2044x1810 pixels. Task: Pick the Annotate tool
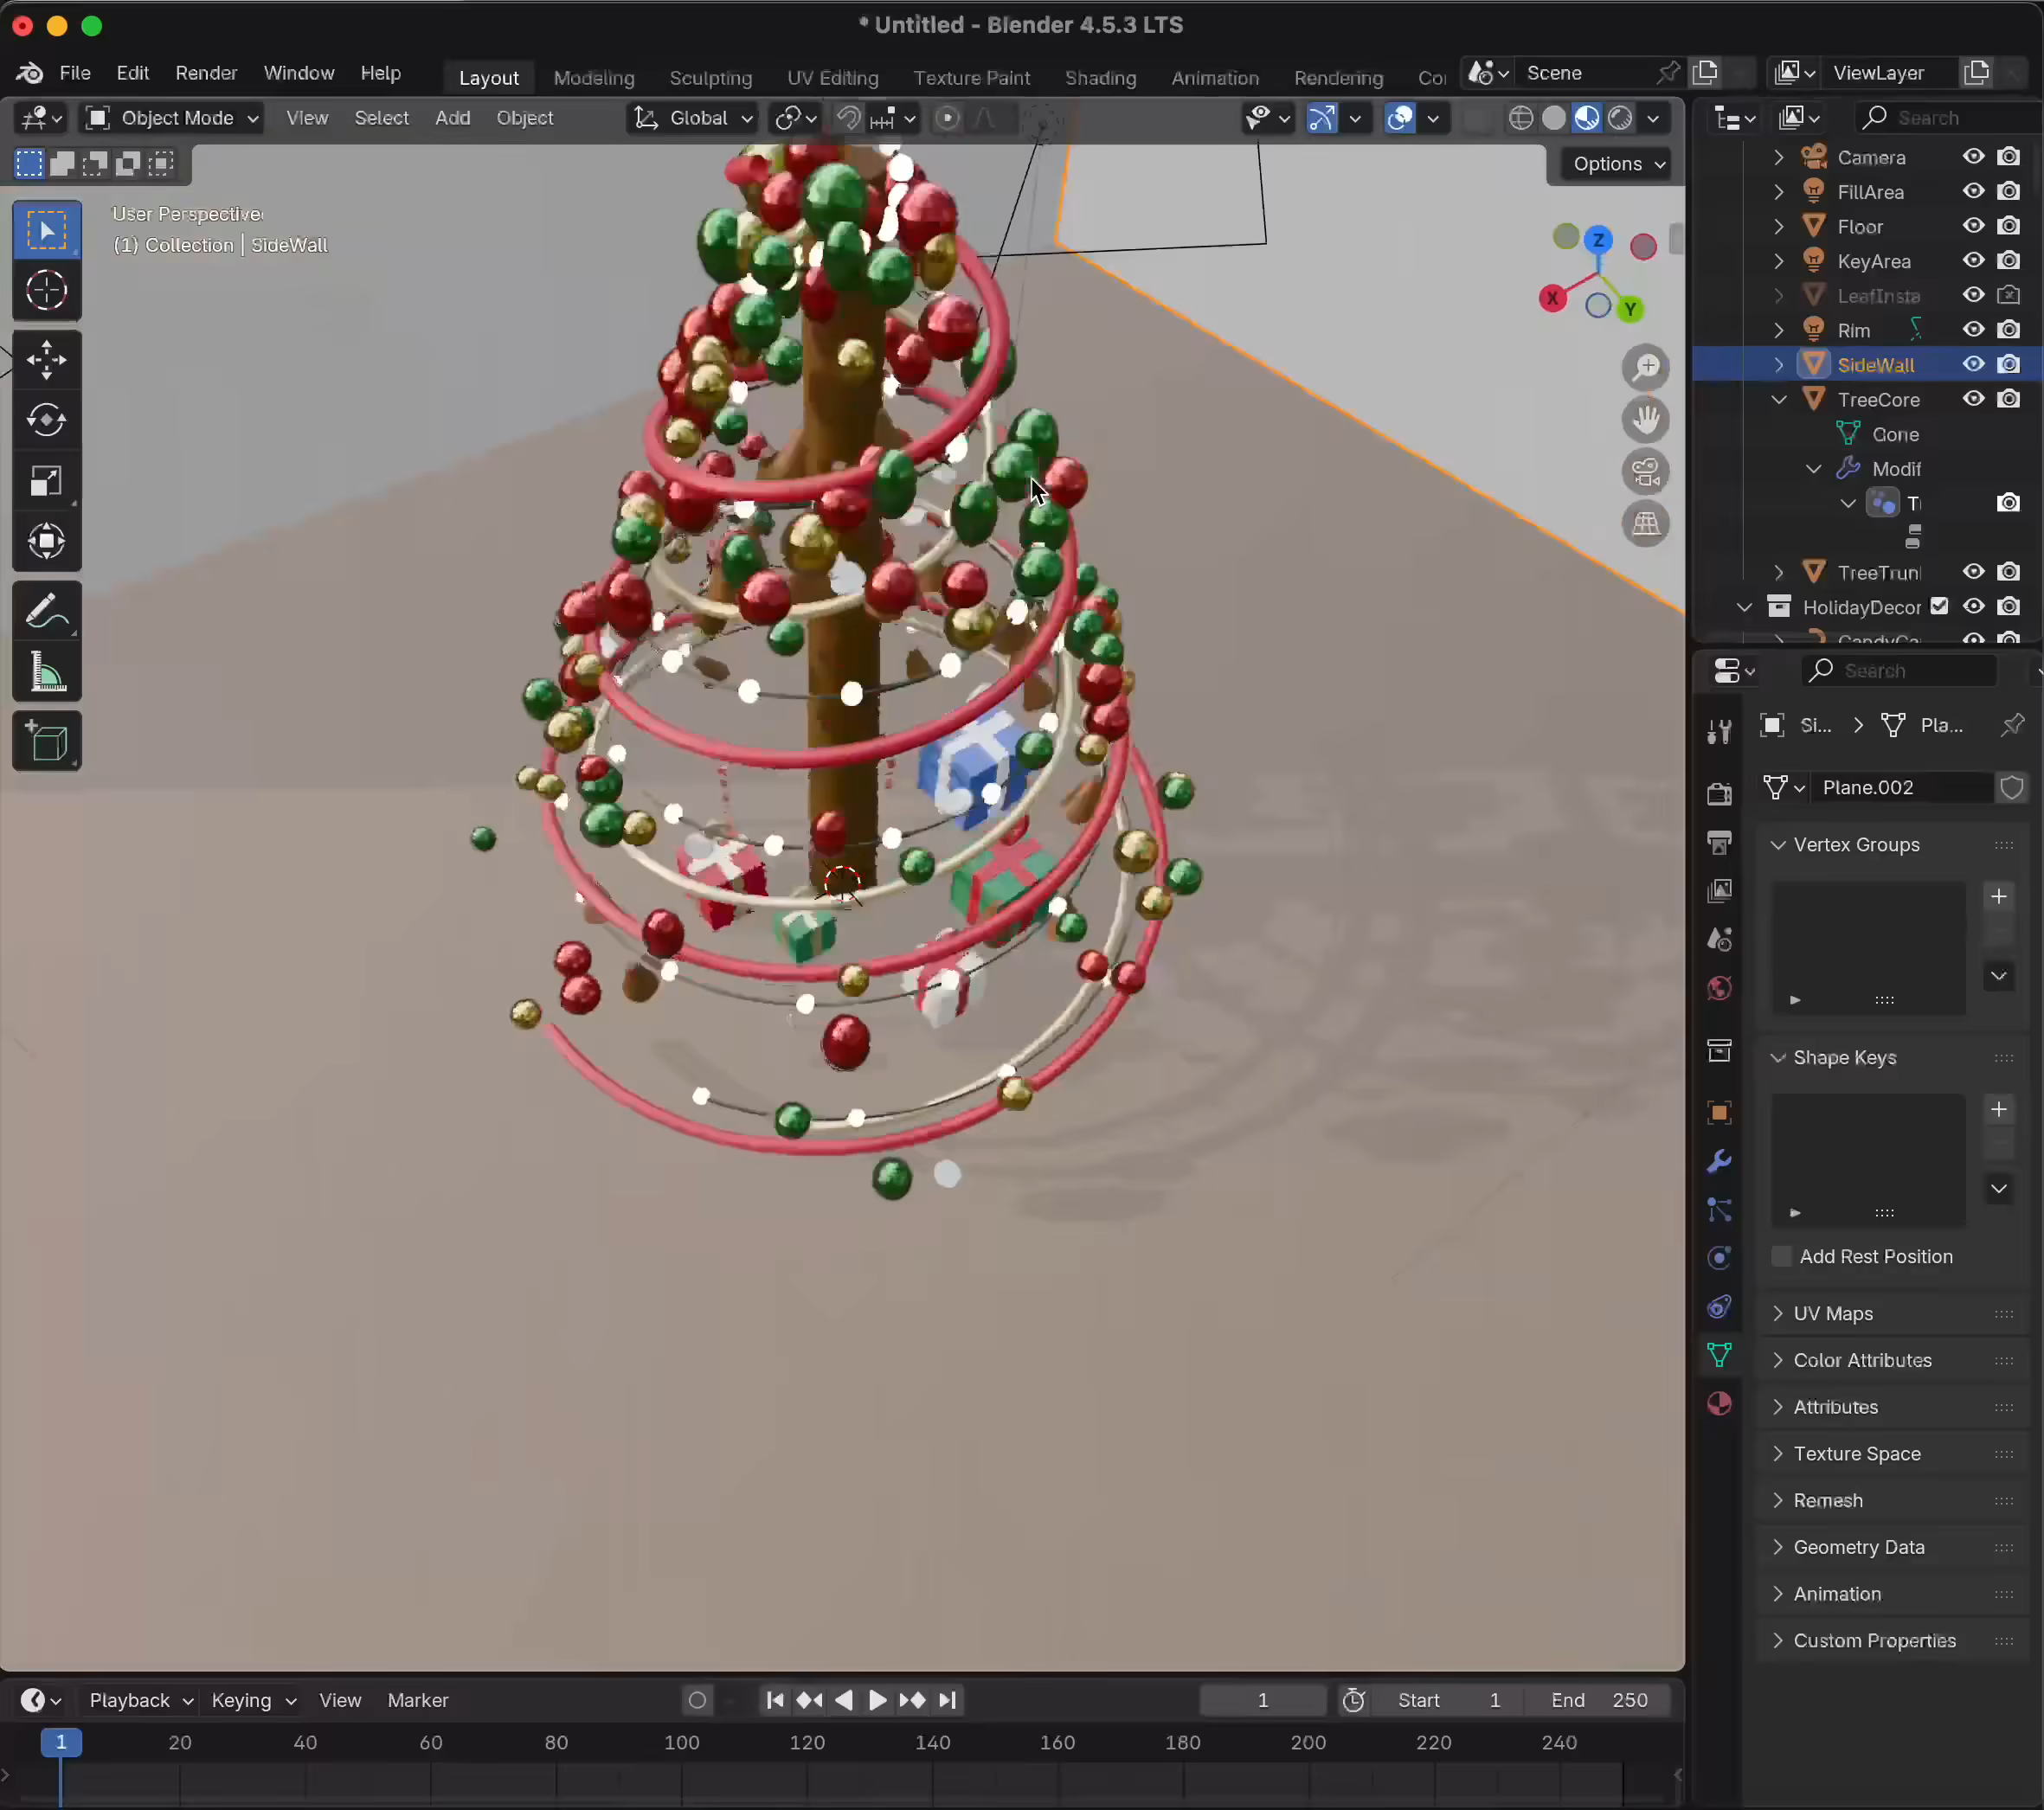pos(47,610)
